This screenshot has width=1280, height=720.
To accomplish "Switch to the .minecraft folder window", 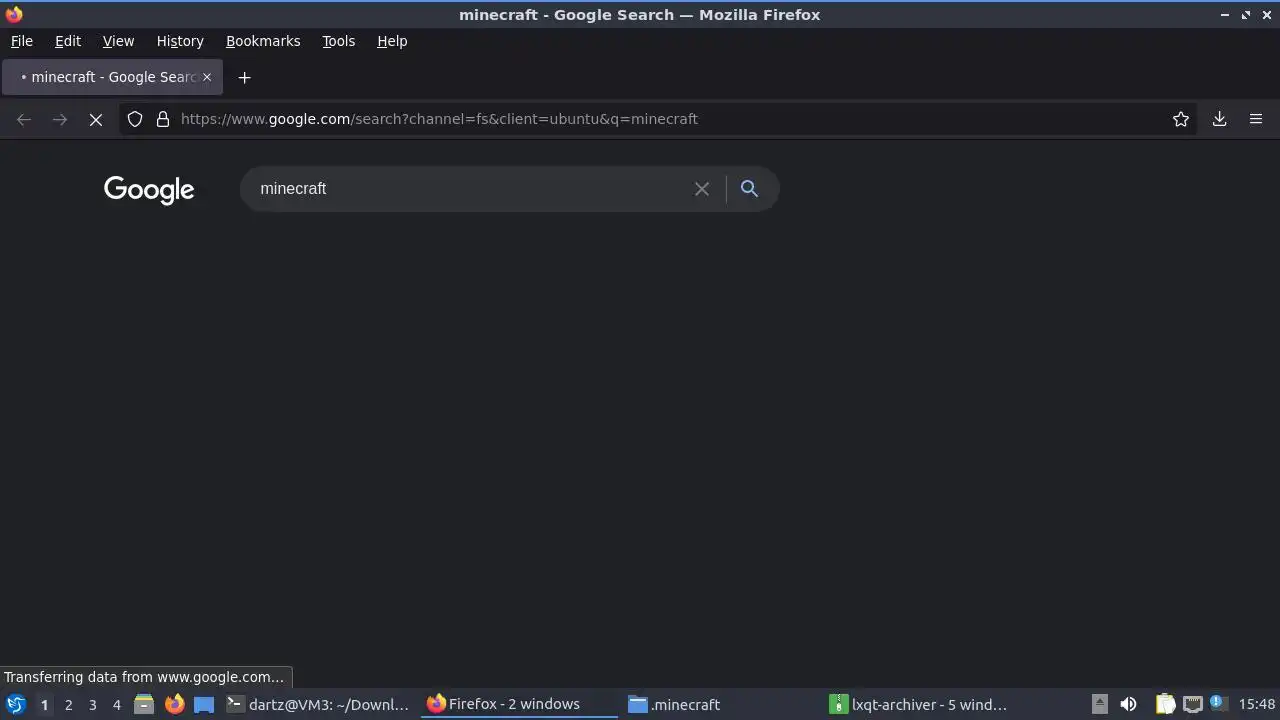I will [x=721, y=704].
